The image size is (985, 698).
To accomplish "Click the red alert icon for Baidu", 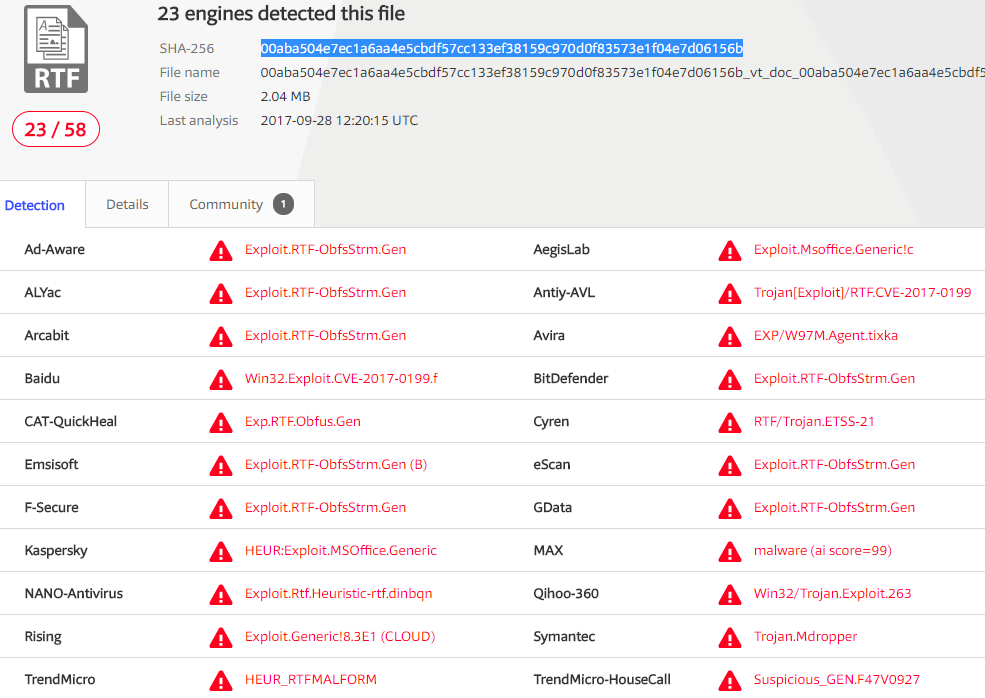I will (220, 379).
